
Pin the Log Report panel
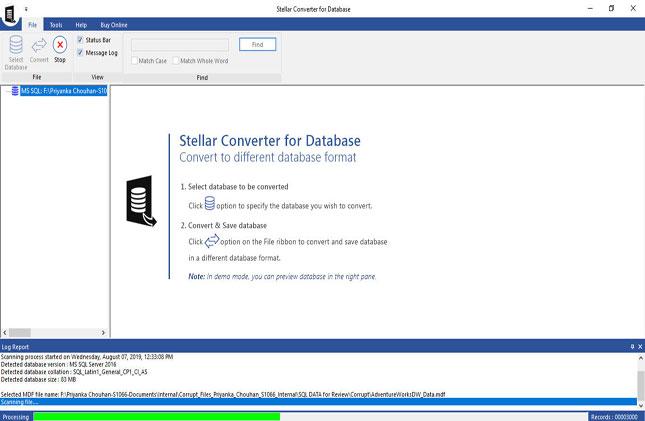click(632, 347)
